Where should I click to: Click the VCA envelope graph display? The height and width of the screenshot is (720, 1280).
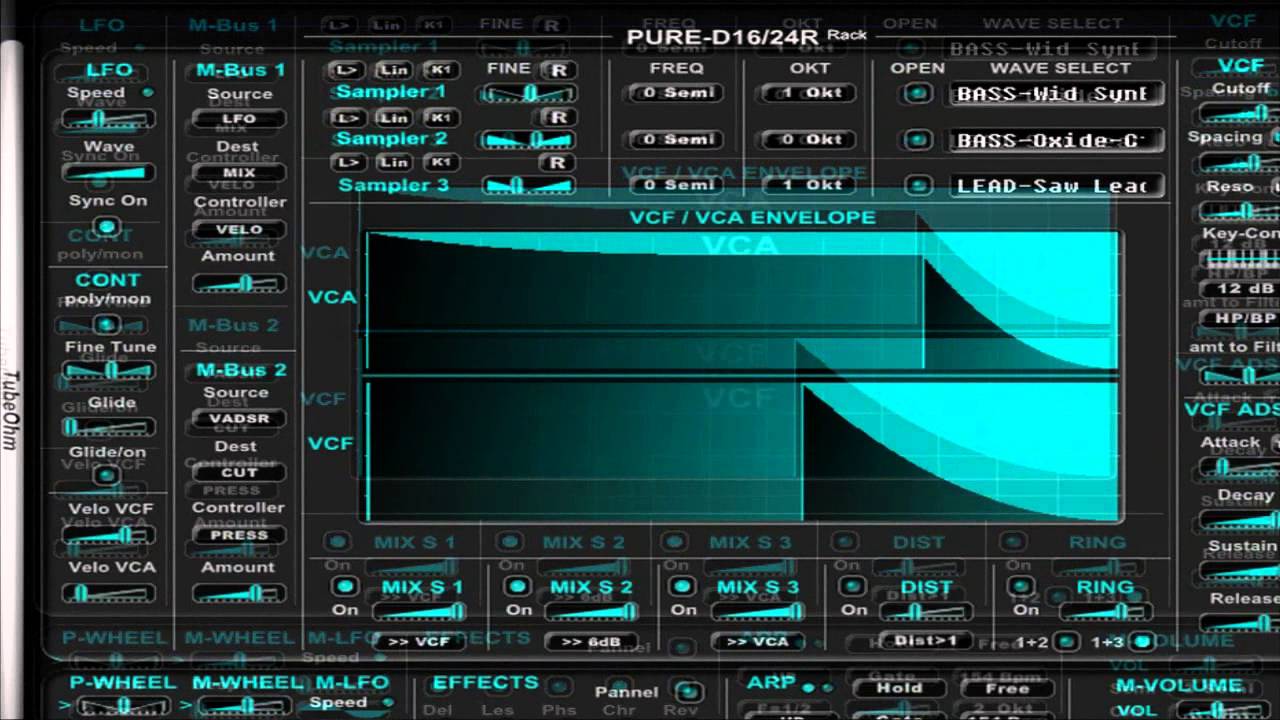point(741,301)
